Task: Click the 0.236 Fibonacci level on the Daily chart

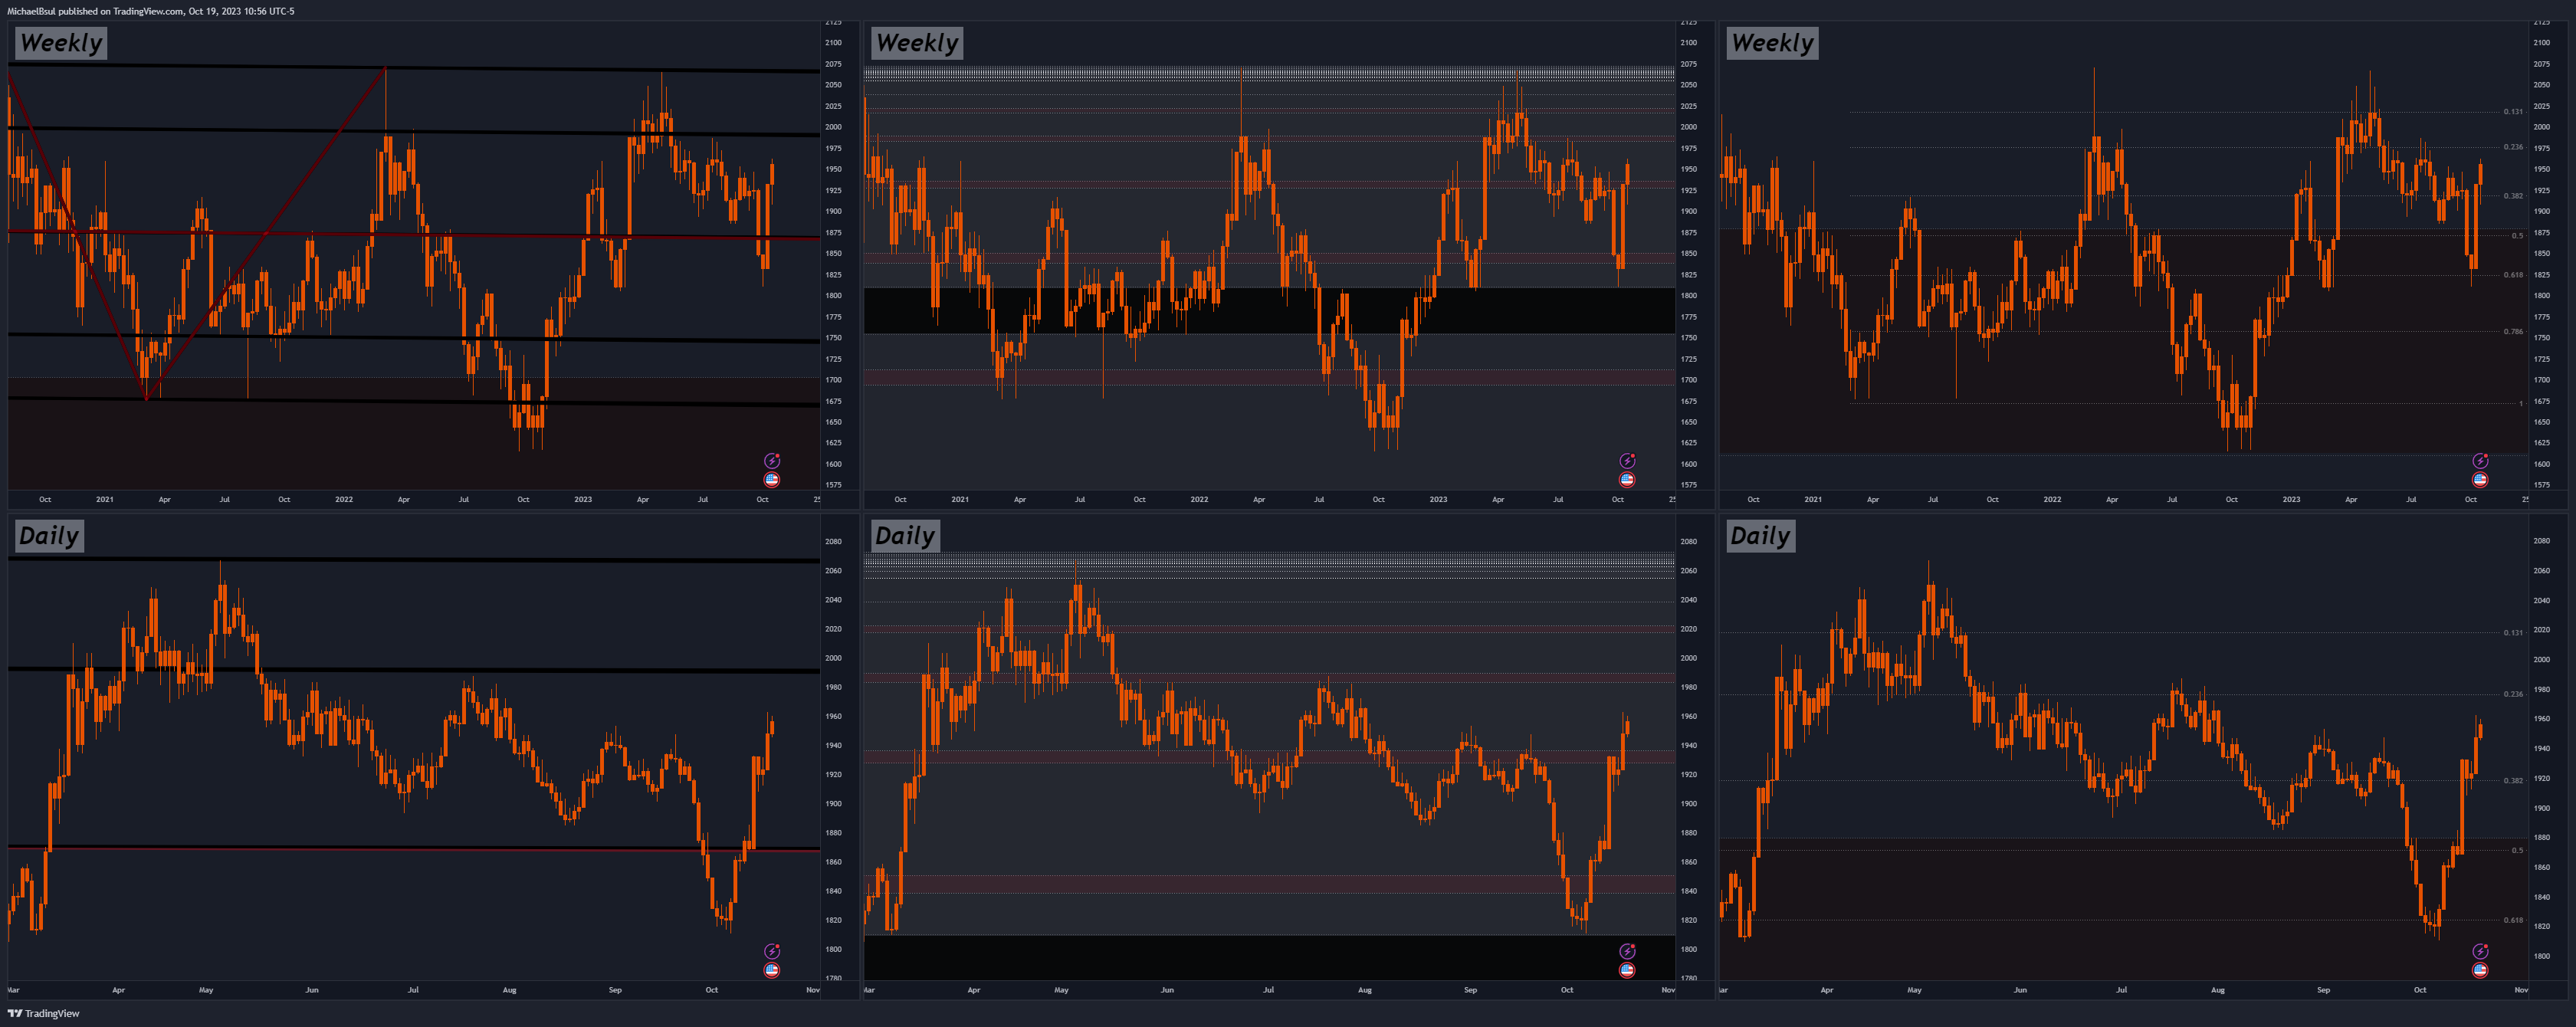Action: (2513, 694)
